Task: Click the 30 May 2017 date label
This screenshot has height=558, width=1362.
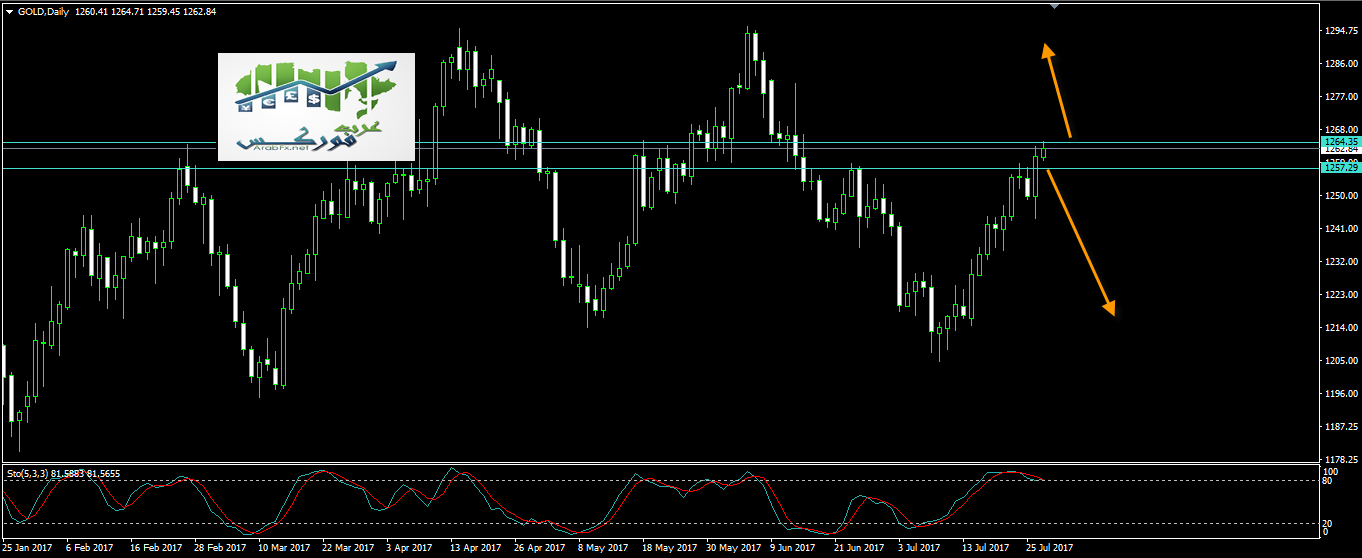Action: [x=733, y=548]
